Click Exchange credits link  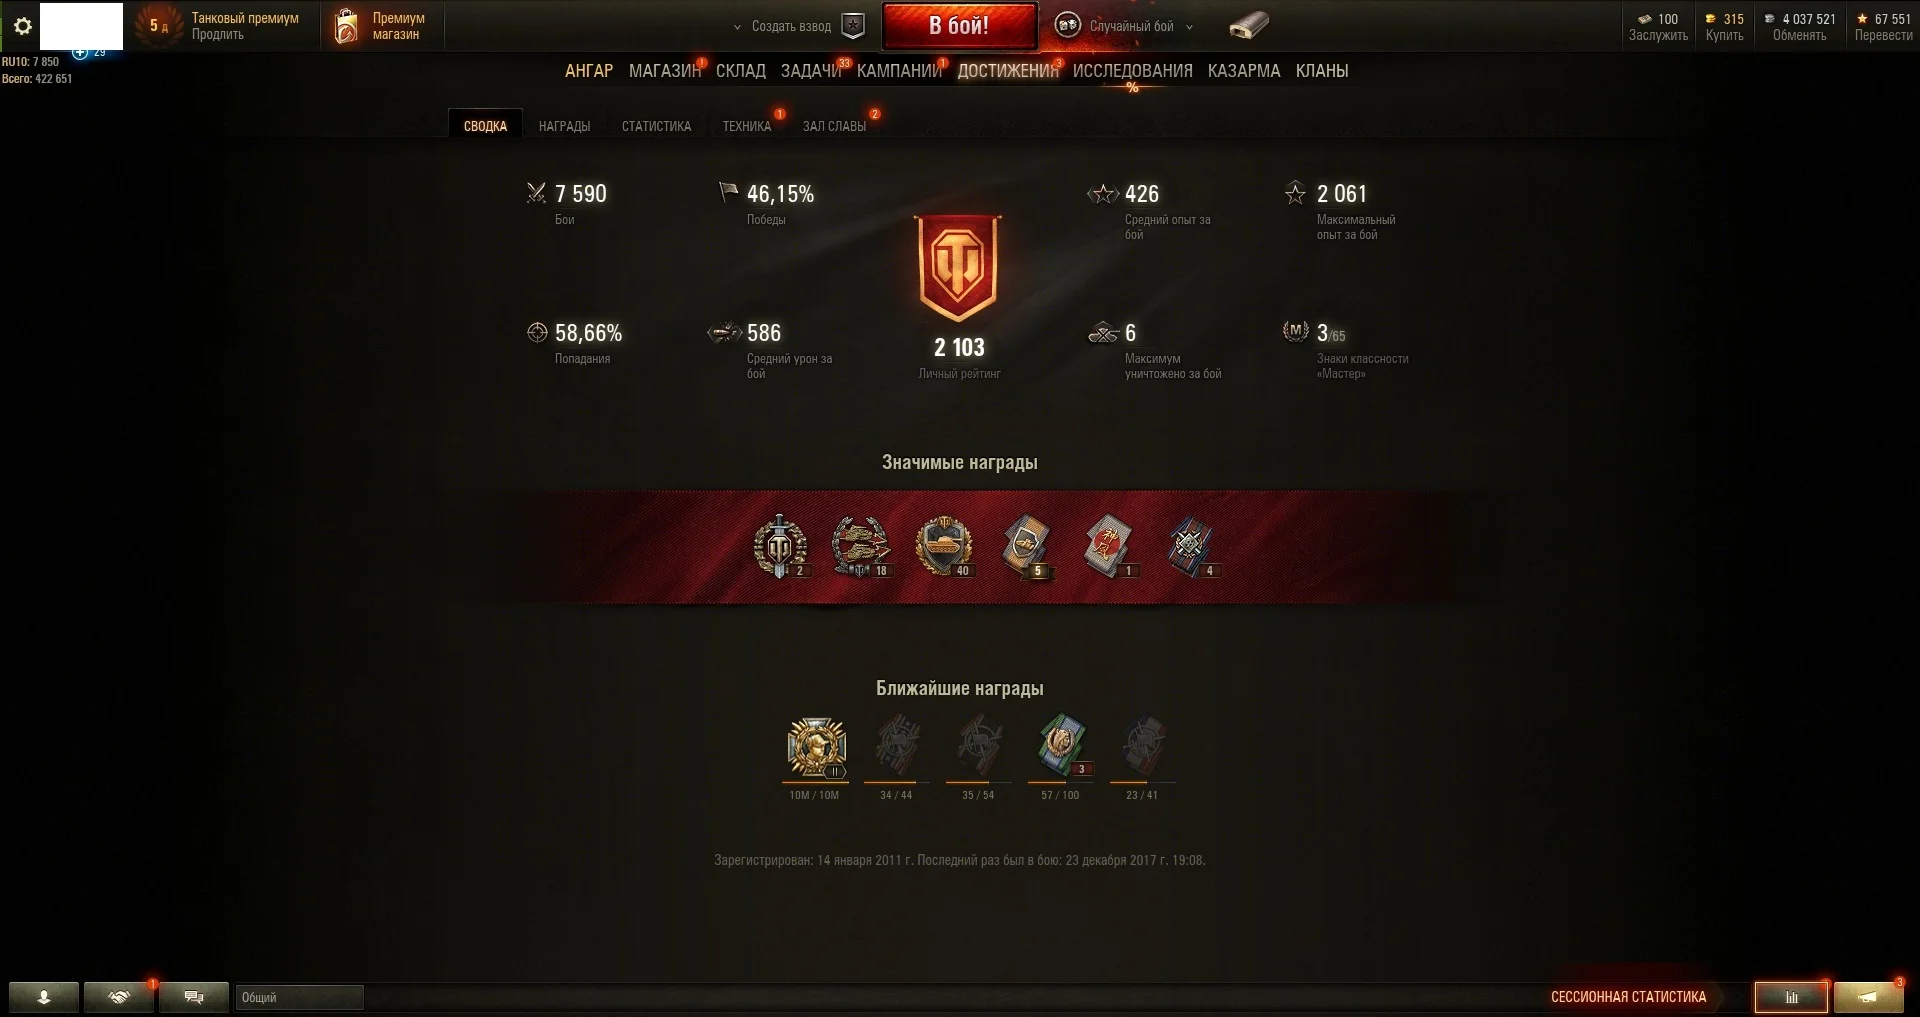coord(1799,35)
